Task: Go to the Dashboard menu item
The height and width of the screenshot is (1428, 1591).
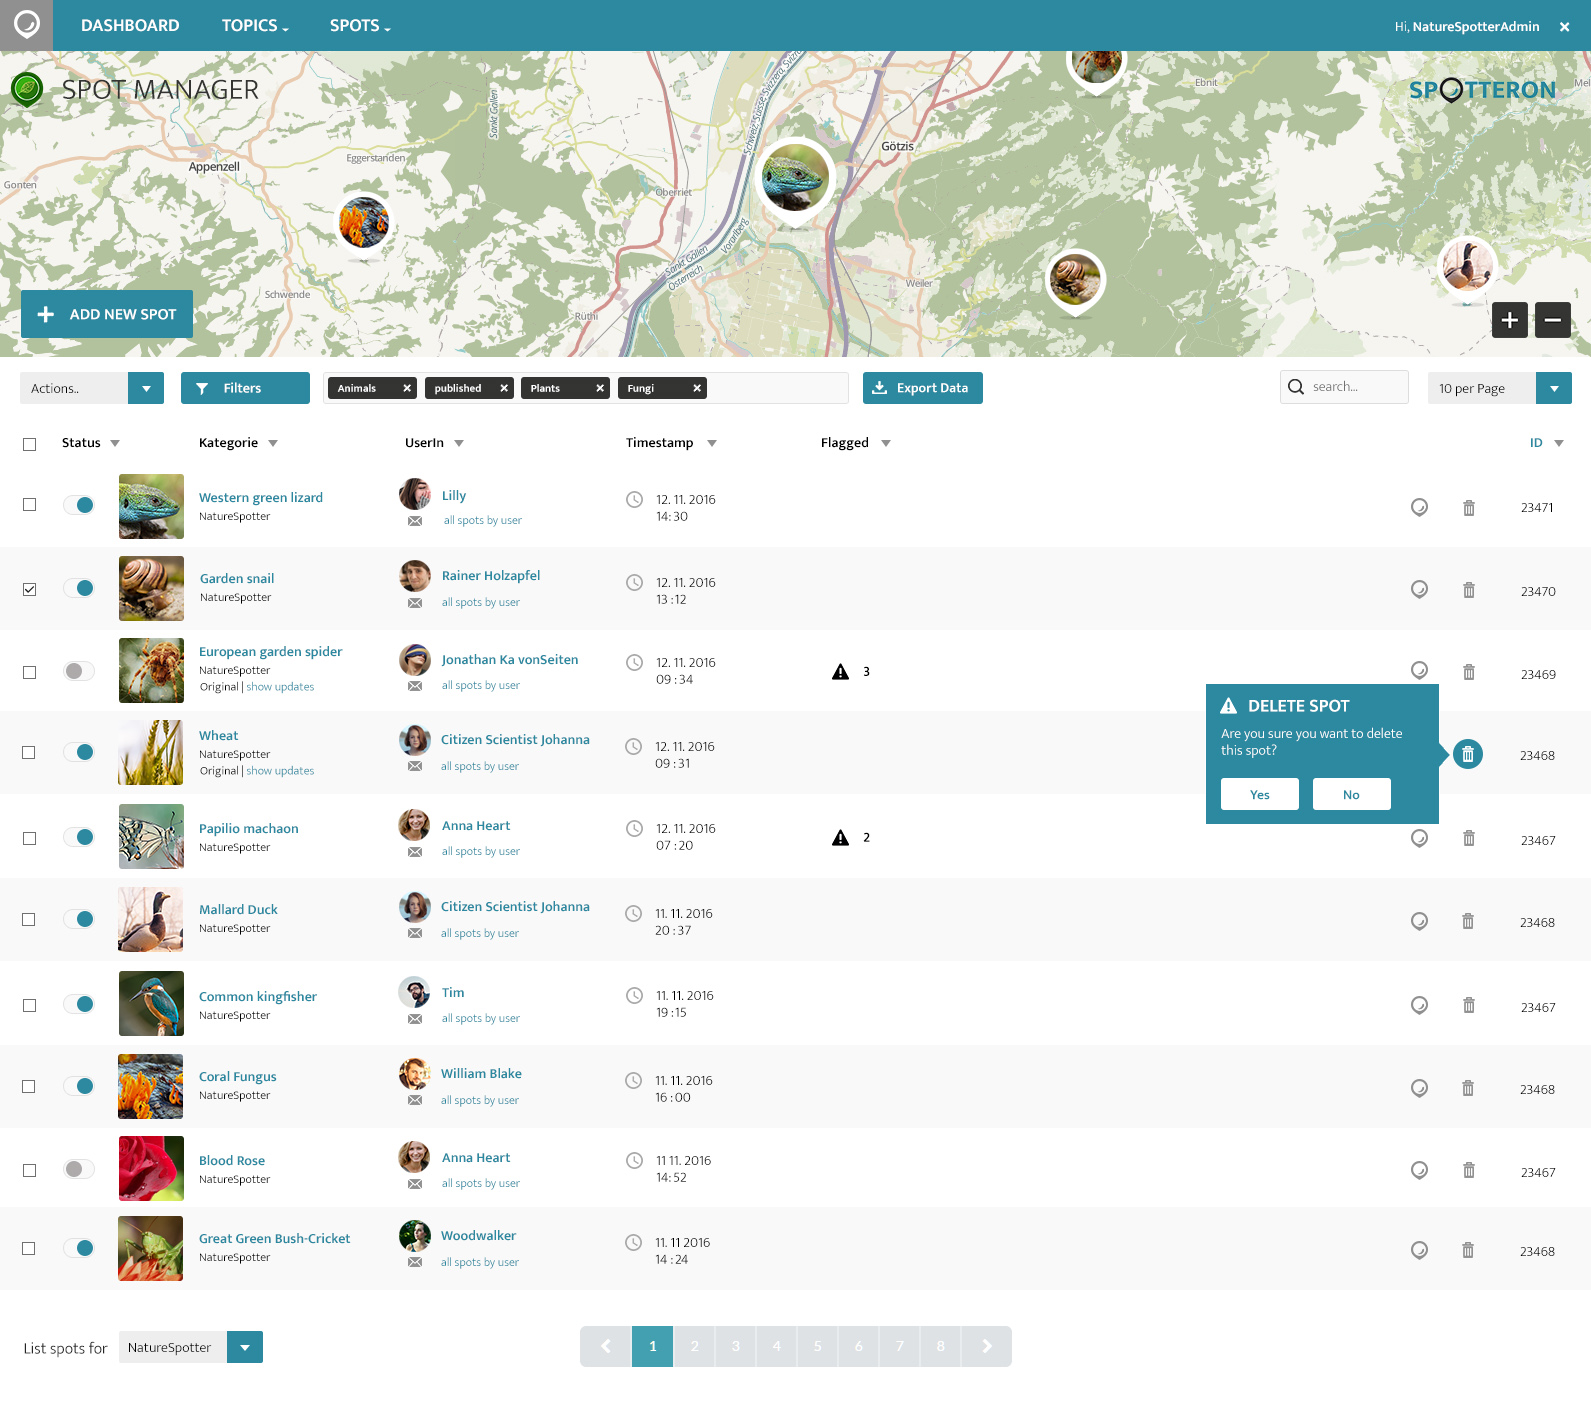Action: coord(130,26)
